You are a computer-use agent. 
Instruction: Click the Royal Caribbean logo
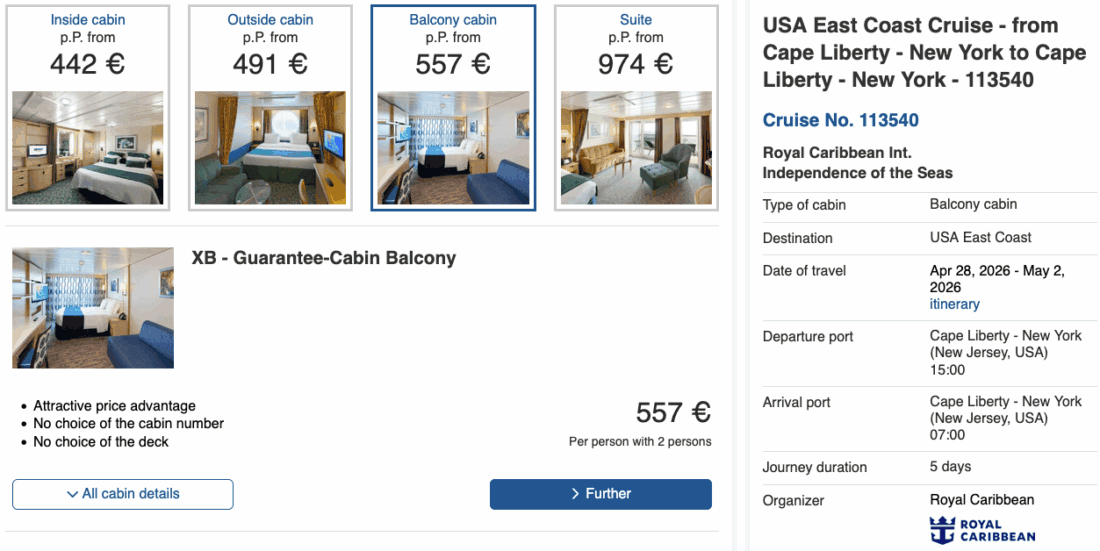click(x=983, y=530)
